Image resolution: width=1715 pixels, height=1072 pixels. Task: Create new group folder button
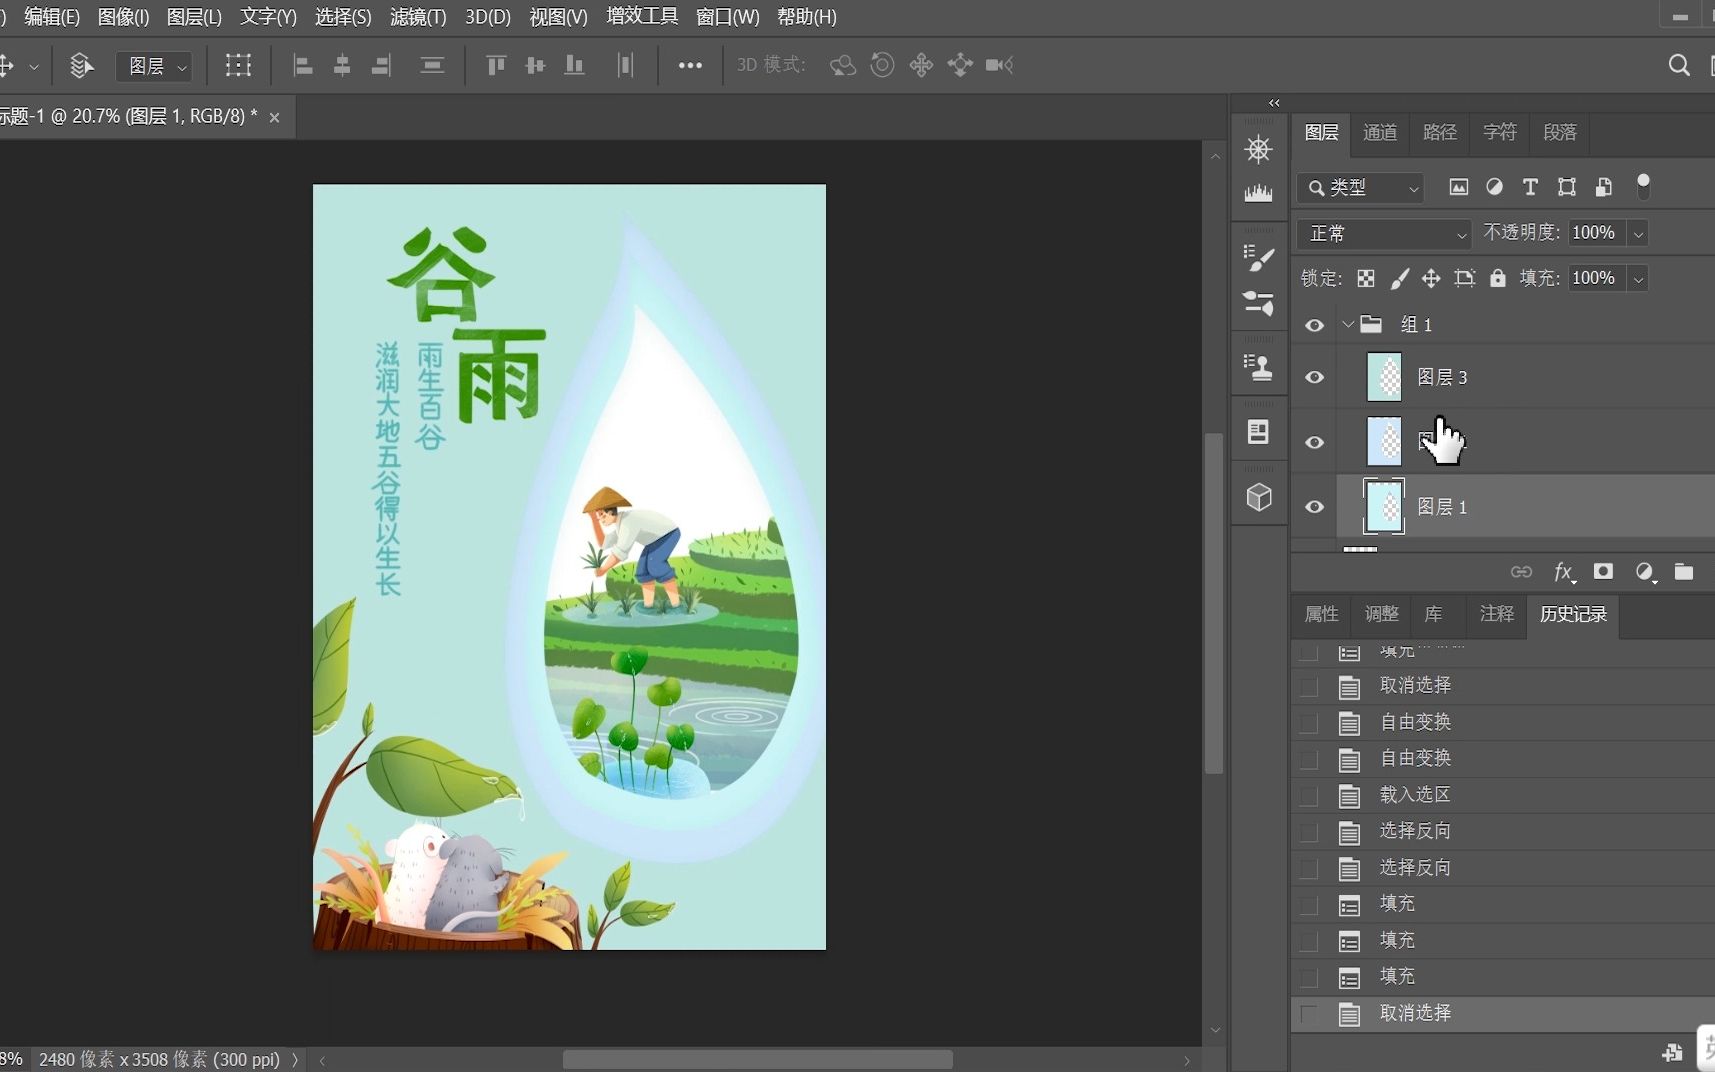[x=1684, y=571]
